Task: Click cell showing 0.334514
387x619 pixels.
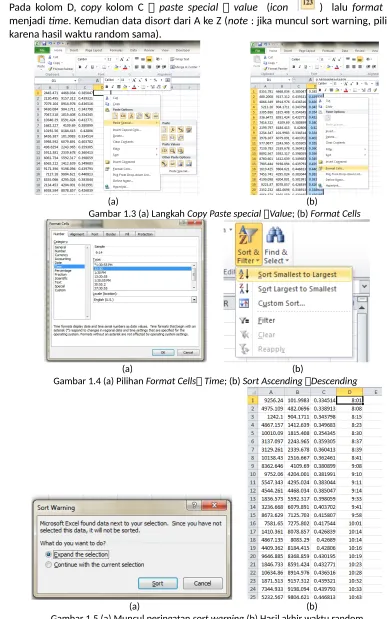Action: tap(323, 400)
